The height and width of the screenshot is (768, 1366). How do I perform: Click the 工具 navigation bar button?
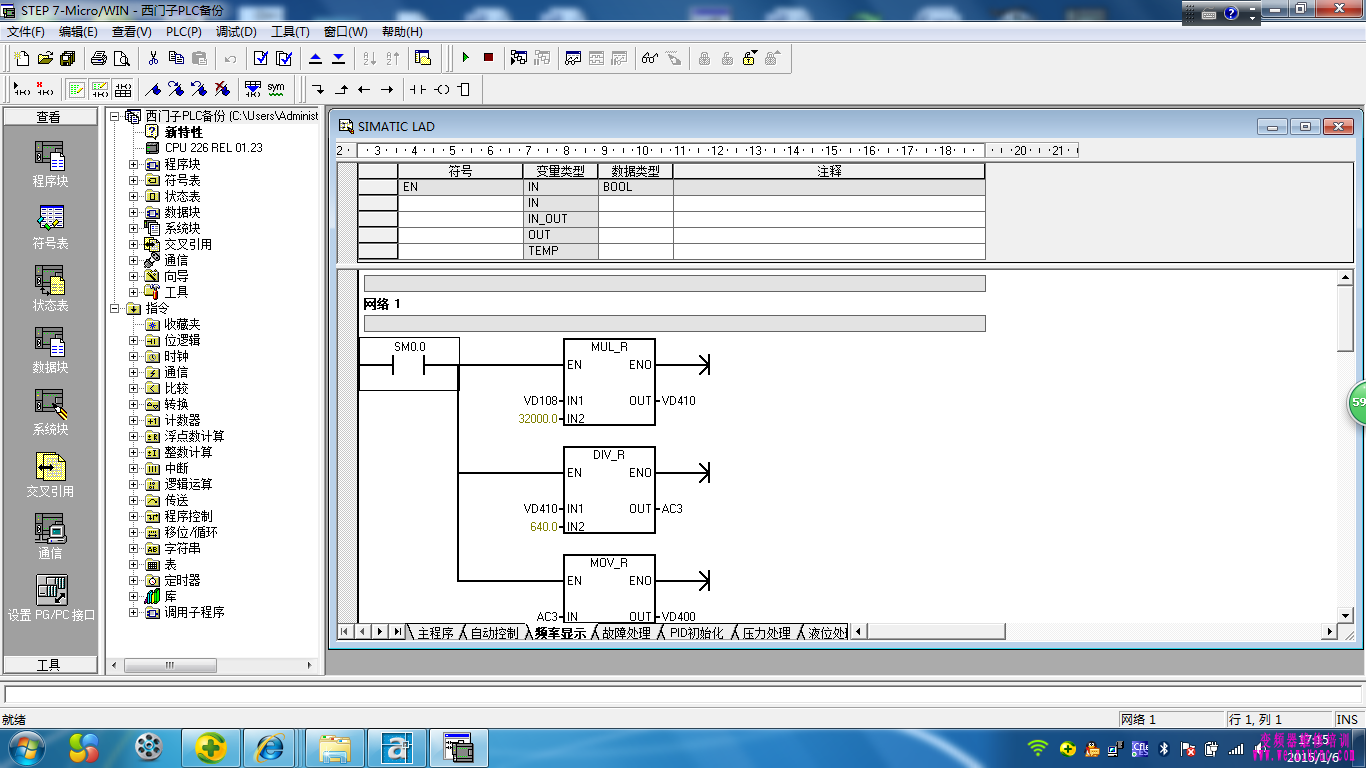pyautogui.click(x=50, y=665)
